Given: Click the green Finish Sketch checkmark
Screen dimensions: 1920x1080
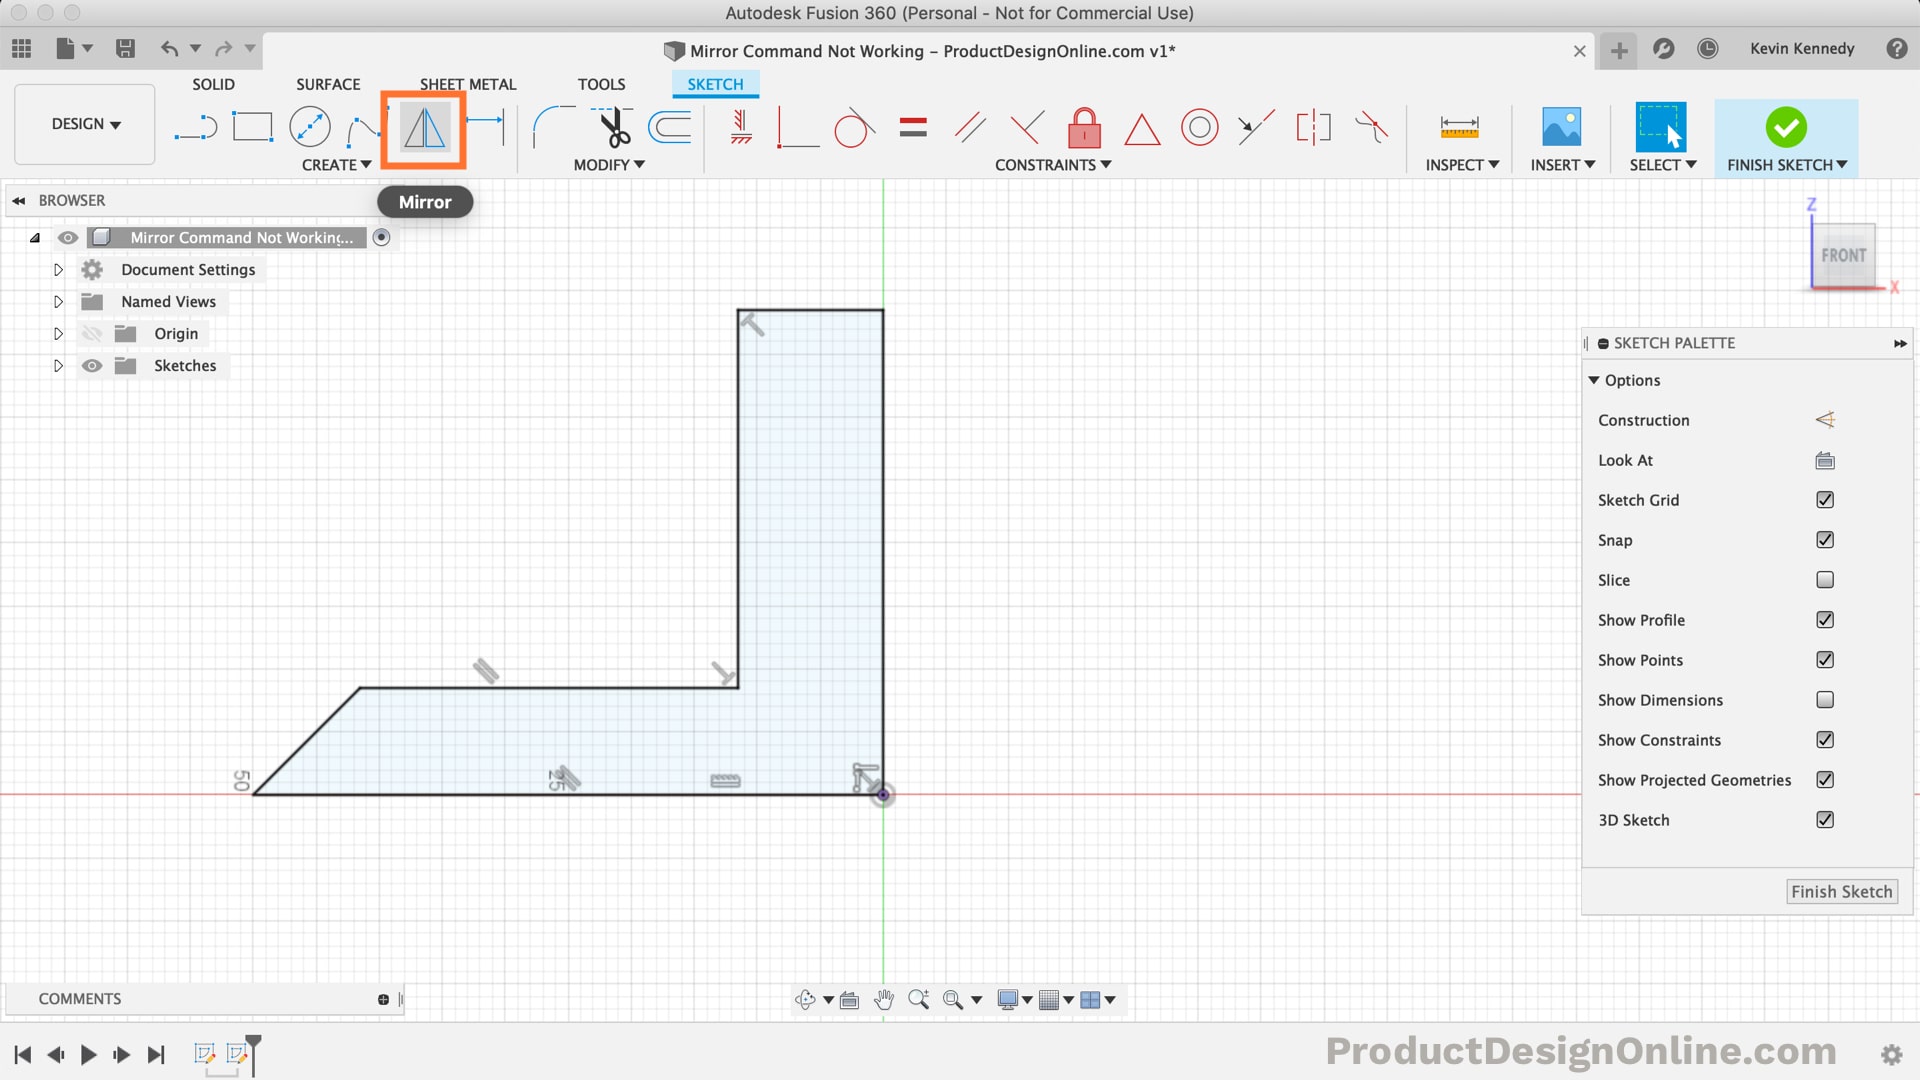Looking at the screenshot, I should [x=1786, y=127].
